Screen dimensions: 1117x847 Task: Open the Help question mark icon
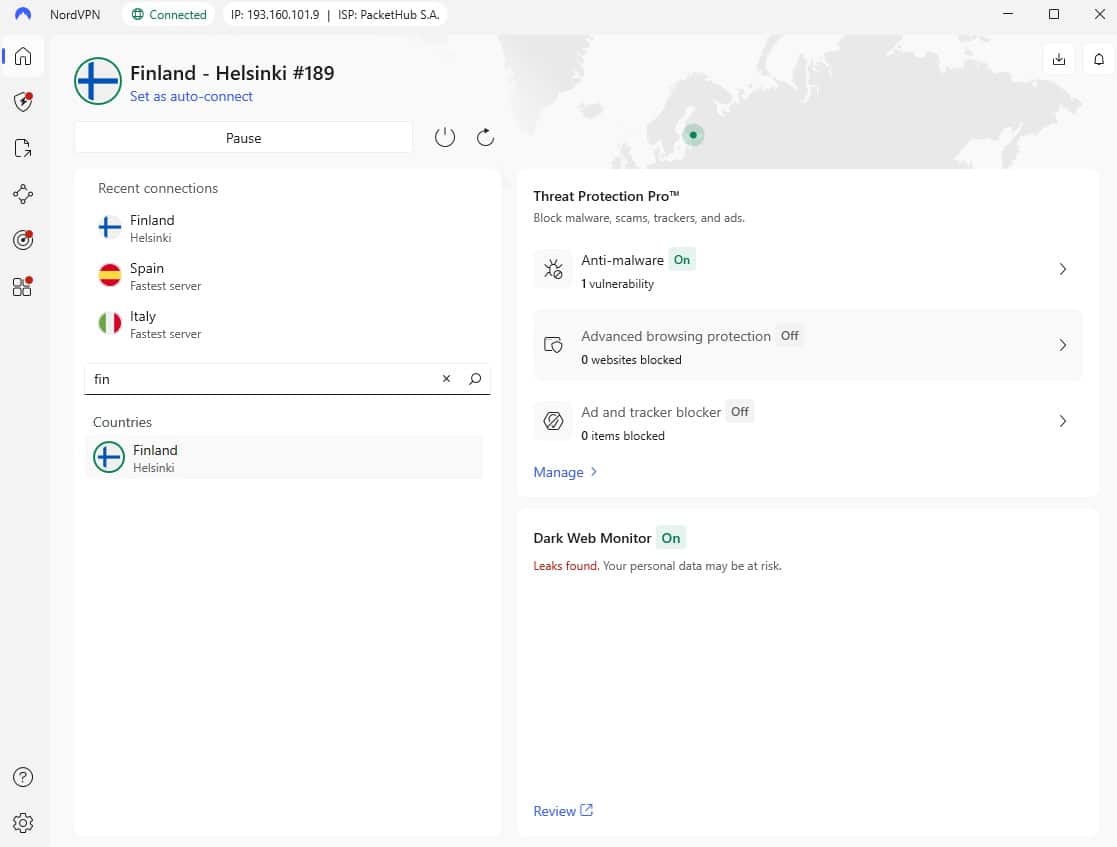click(x=22, y=777)
